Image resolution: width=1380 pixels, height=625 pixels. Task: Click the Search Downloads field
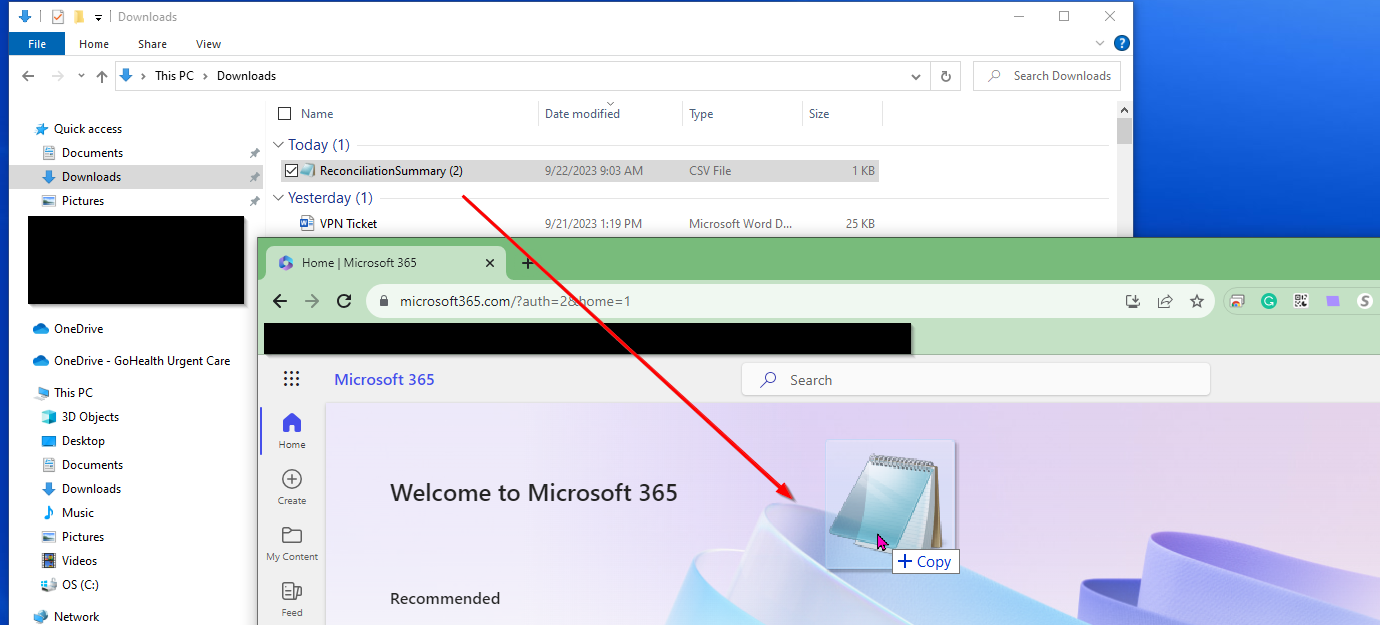[1047, 76]
